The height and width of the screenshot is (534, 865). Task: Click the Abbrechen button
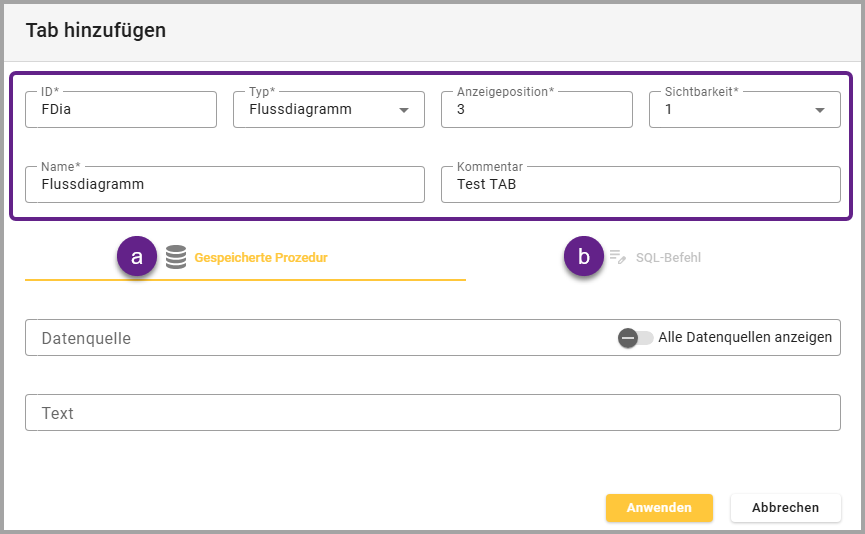click(x=785, y=507)
